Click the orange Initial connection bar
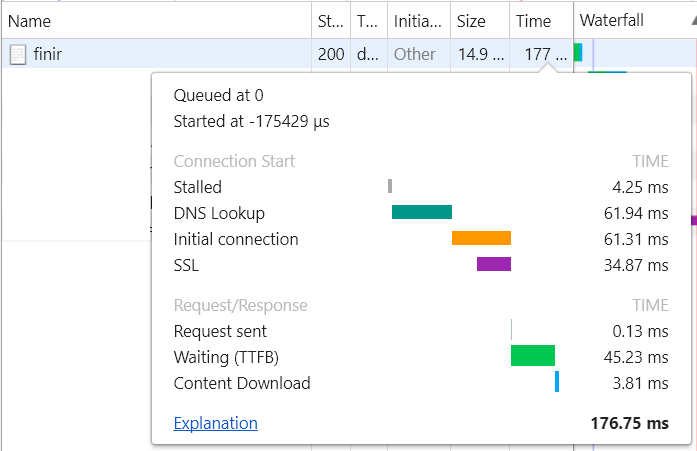The height and width of the screenshot is (451, 697). [481, 238]
